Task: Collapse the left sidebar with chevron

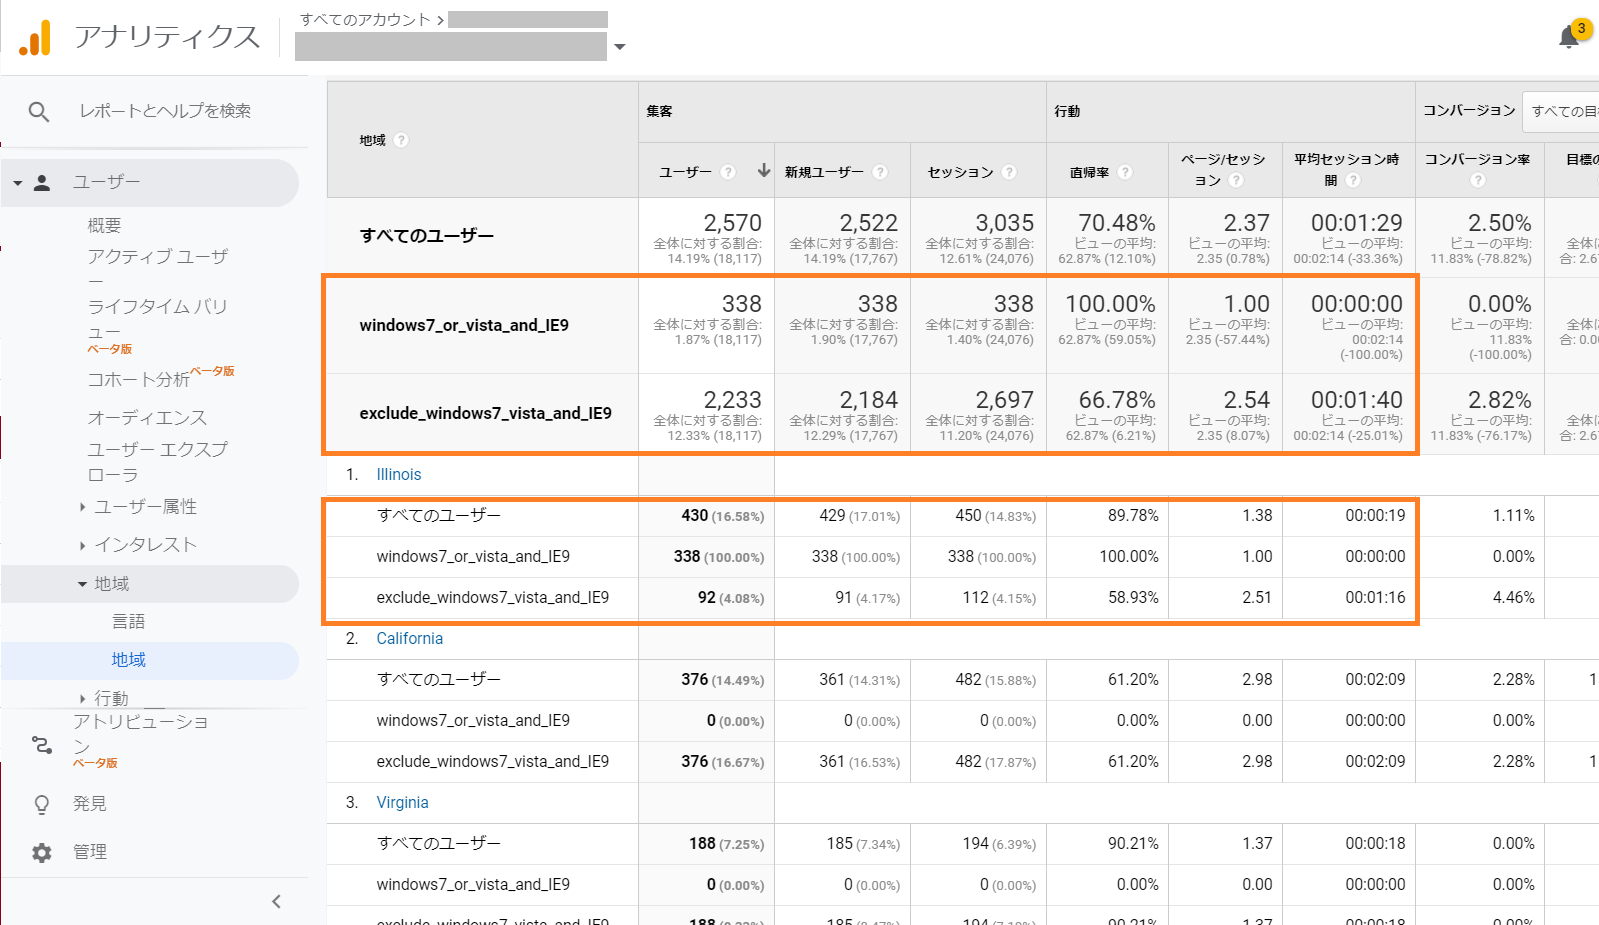Action: 277,901
